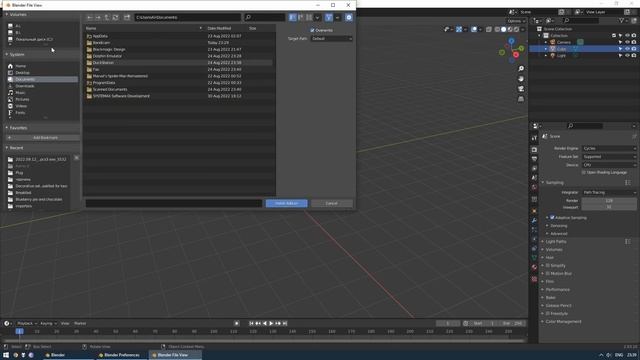The height and width of the screenshot is (360, 640).
Task: Open the Playback menu in timeline
Action: click(x=27, y=323)
